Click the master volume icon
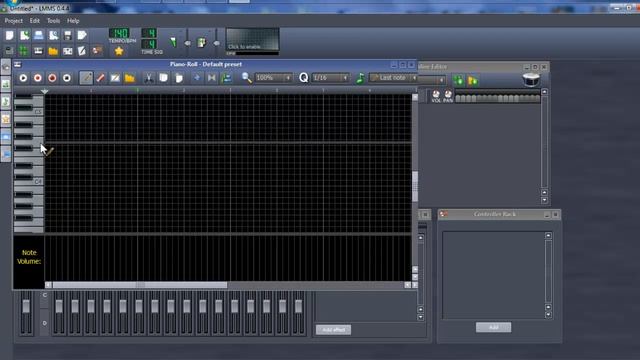 click(173, 42)
